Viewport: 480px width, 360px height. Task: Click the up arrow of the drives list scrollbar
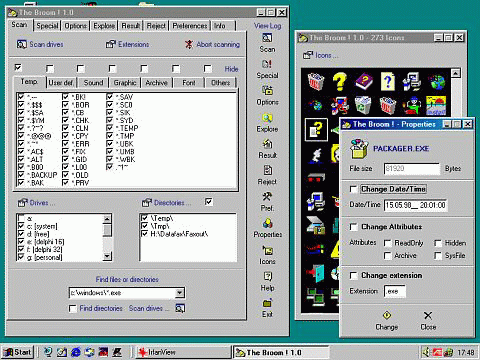107,219
